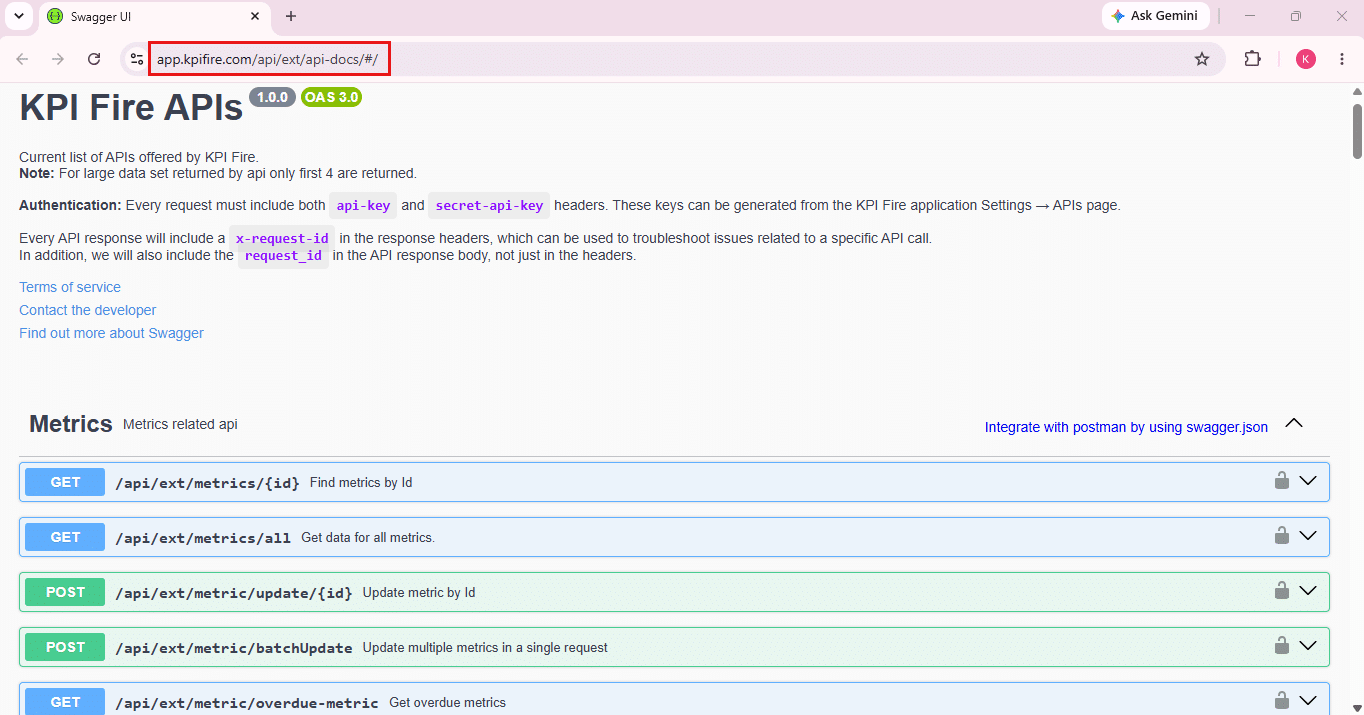The height and width of the screenshot is (715, 1364).
Task: Click the x-request-id code label
Action: [x=282, y=239]
